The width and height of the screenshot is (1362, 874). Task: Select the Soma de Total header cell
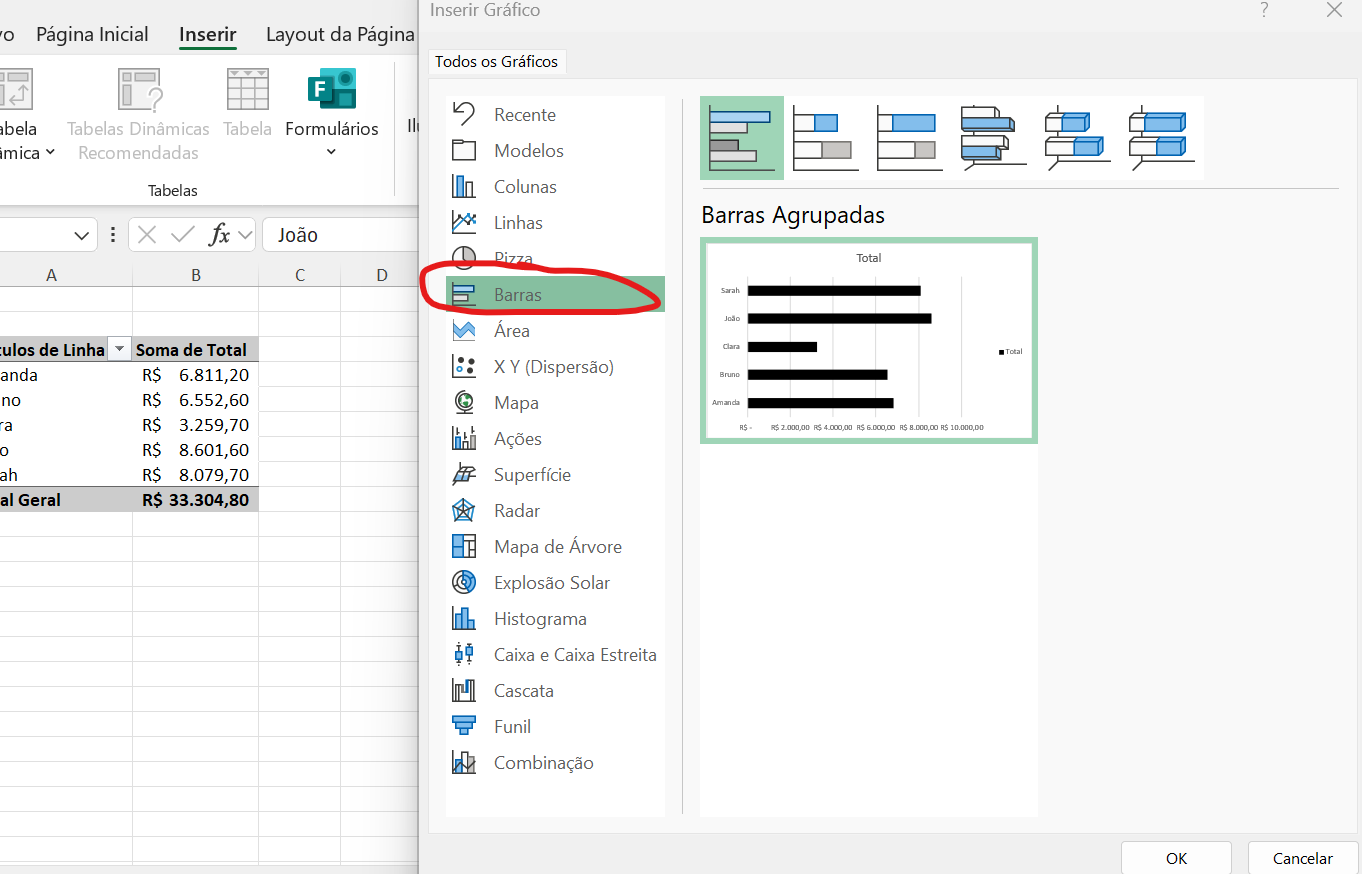click(x=196, y=349)
